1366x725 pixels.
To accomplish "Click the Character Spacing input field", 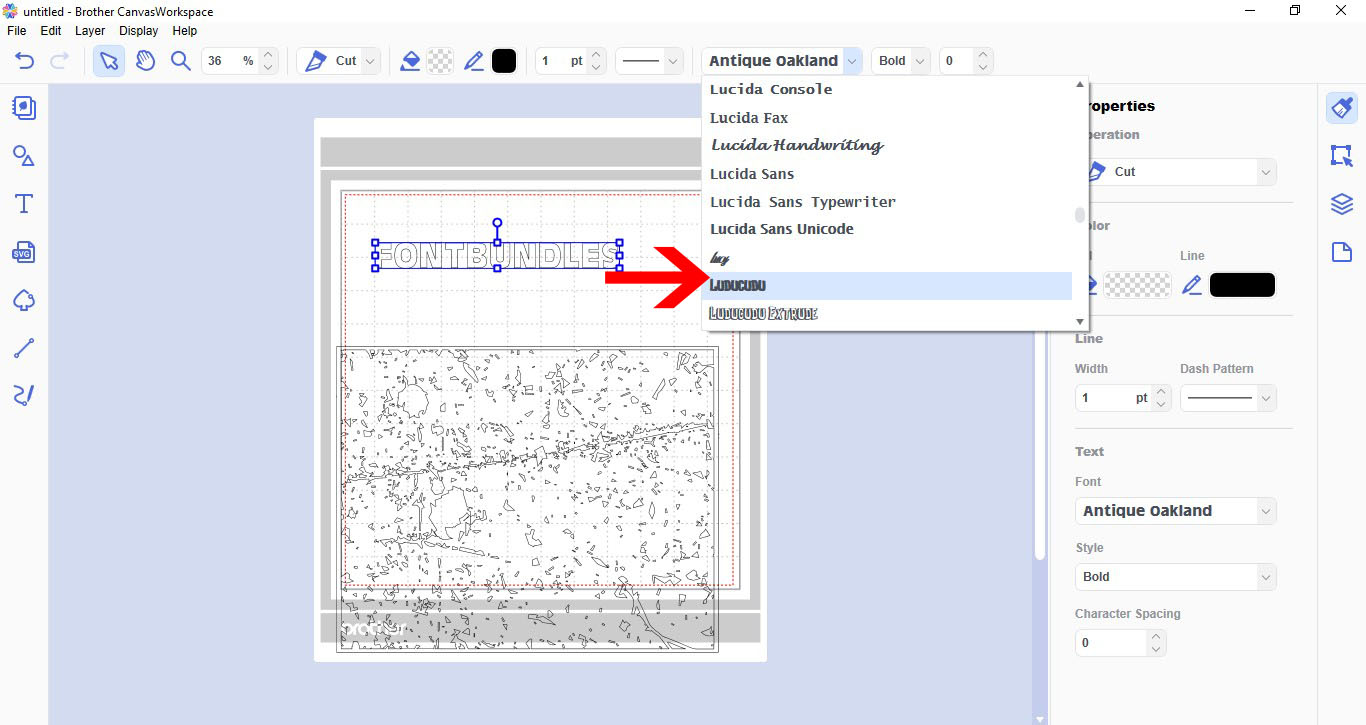I will pyautogui.click(x=1112, y=642).
